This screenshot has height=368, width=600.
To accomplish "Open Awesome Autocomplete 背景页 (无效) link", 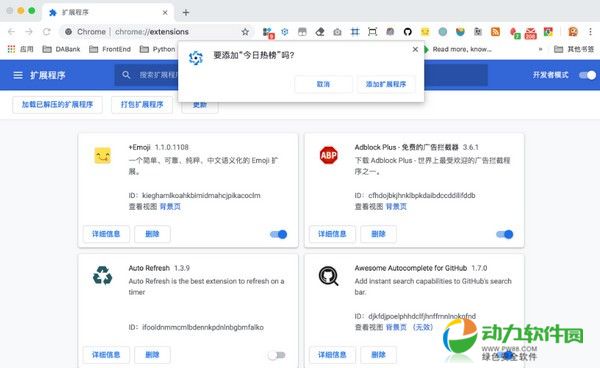I will pyautogui.click(x=409, y=327).
